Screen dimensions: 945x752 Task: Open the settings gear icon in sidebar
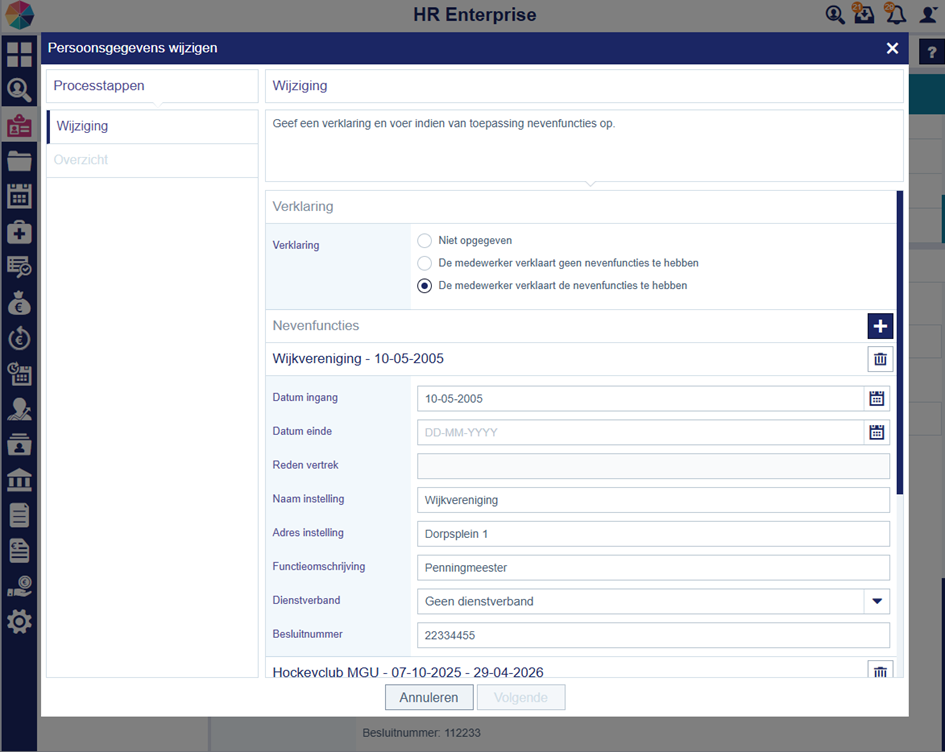pyautogui.click(x=19, y=622)
